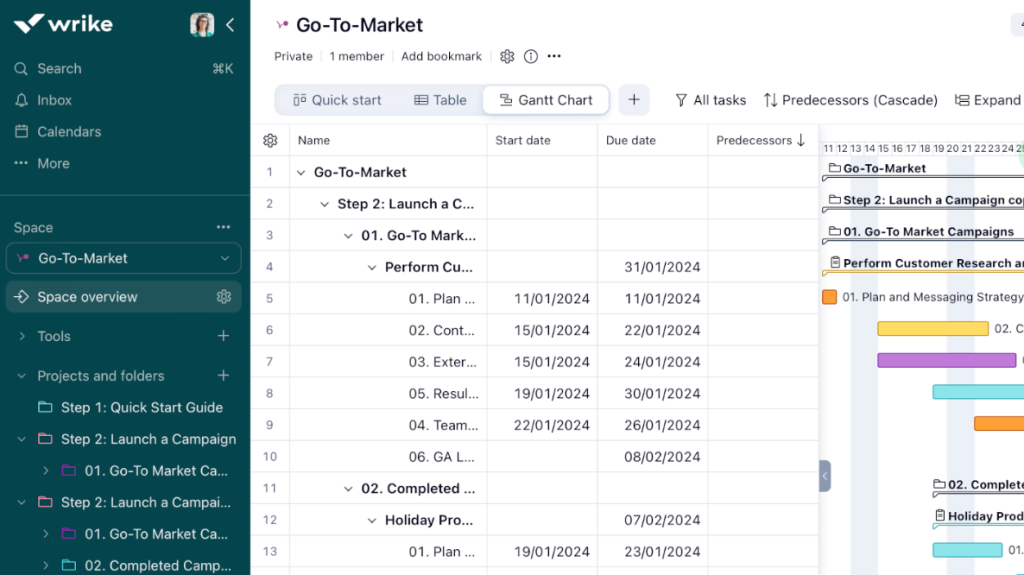Collapse Holiday Pro... table row
1024x575 pixels.
point(372,520)
